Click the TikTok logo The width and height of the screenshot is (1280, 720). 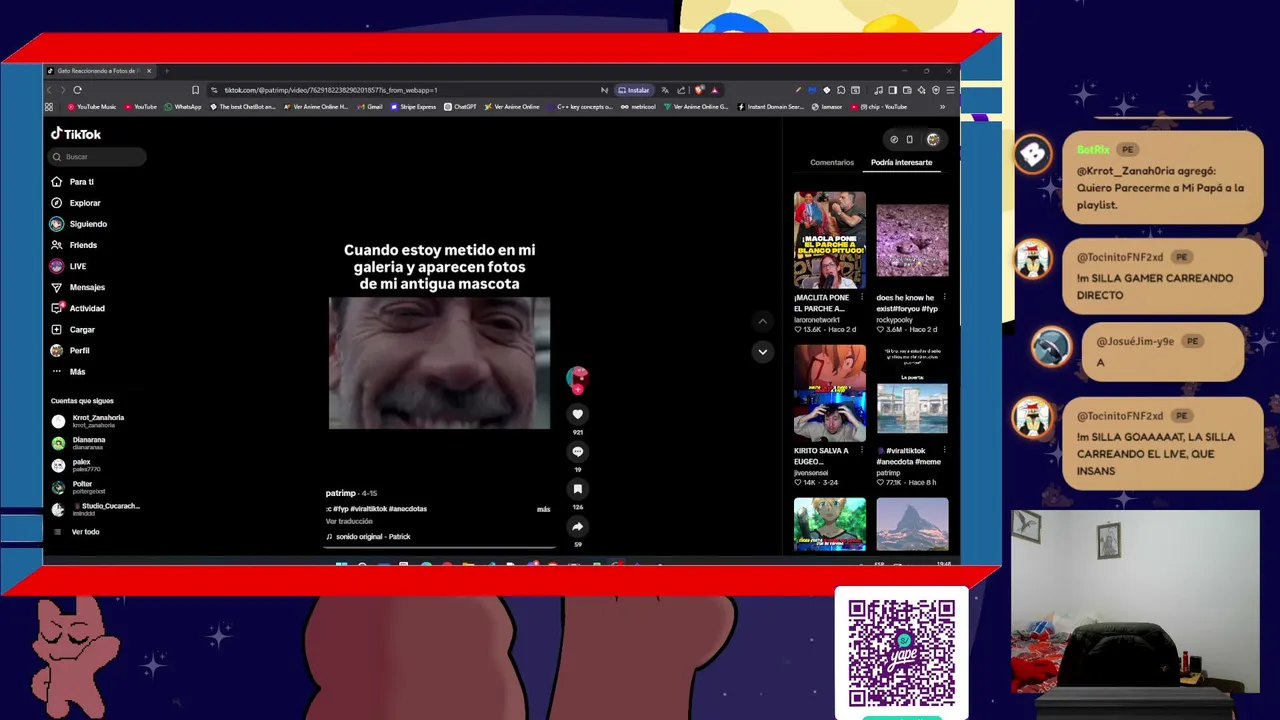click(x=76, y=134)
